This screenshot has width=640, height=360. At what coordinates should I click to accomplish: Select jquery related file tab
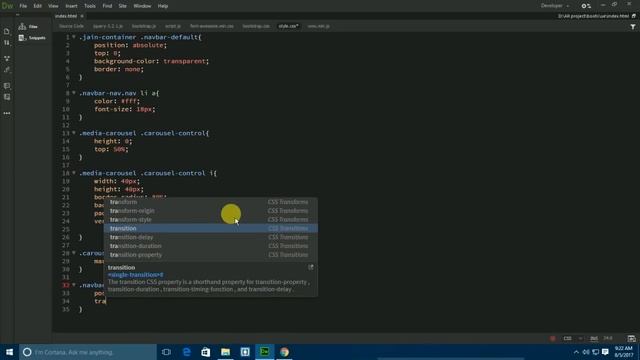point(108,26)
